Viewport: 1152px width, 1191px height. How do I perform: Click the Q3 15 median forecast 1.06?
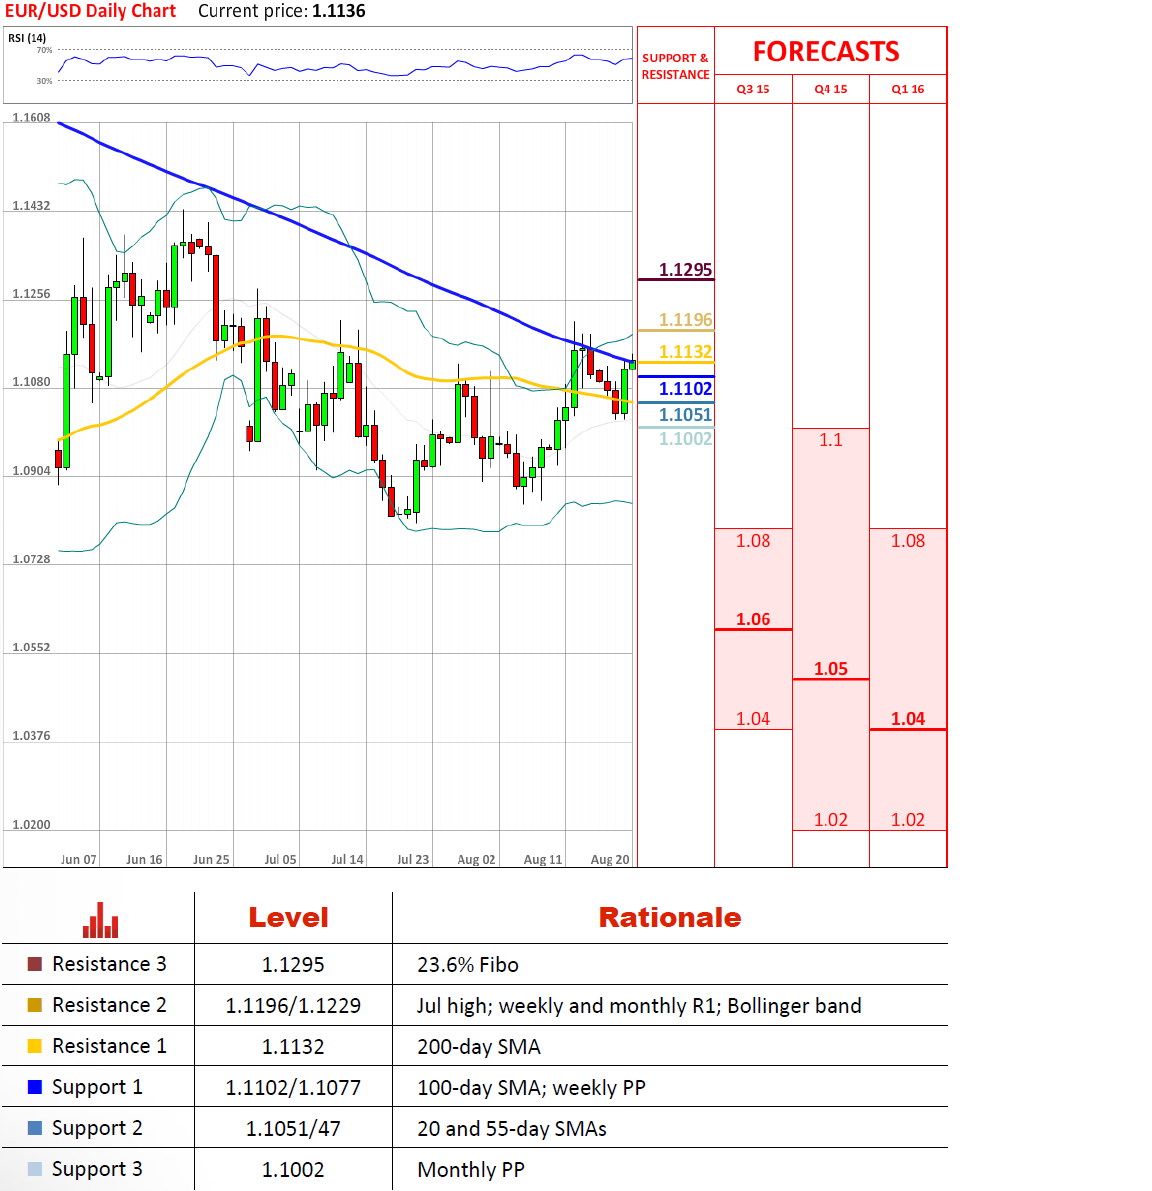(753, 620)
